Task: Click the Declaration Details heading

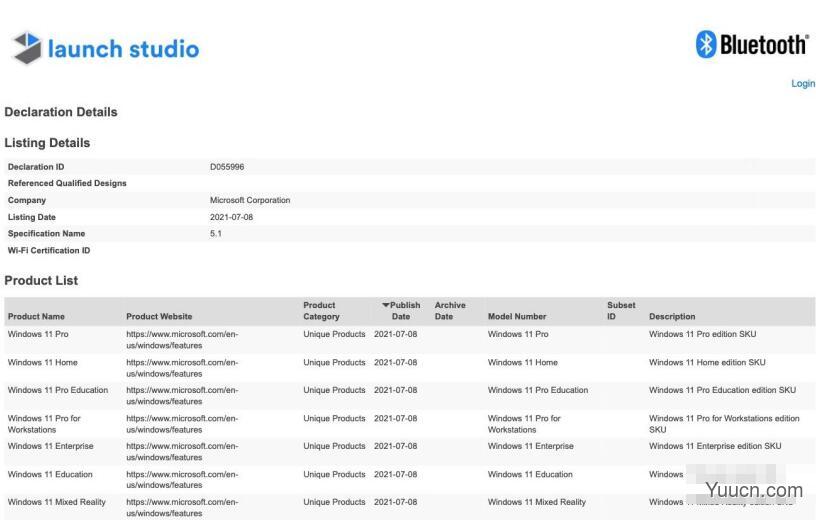Action: [x=61, y=112]
